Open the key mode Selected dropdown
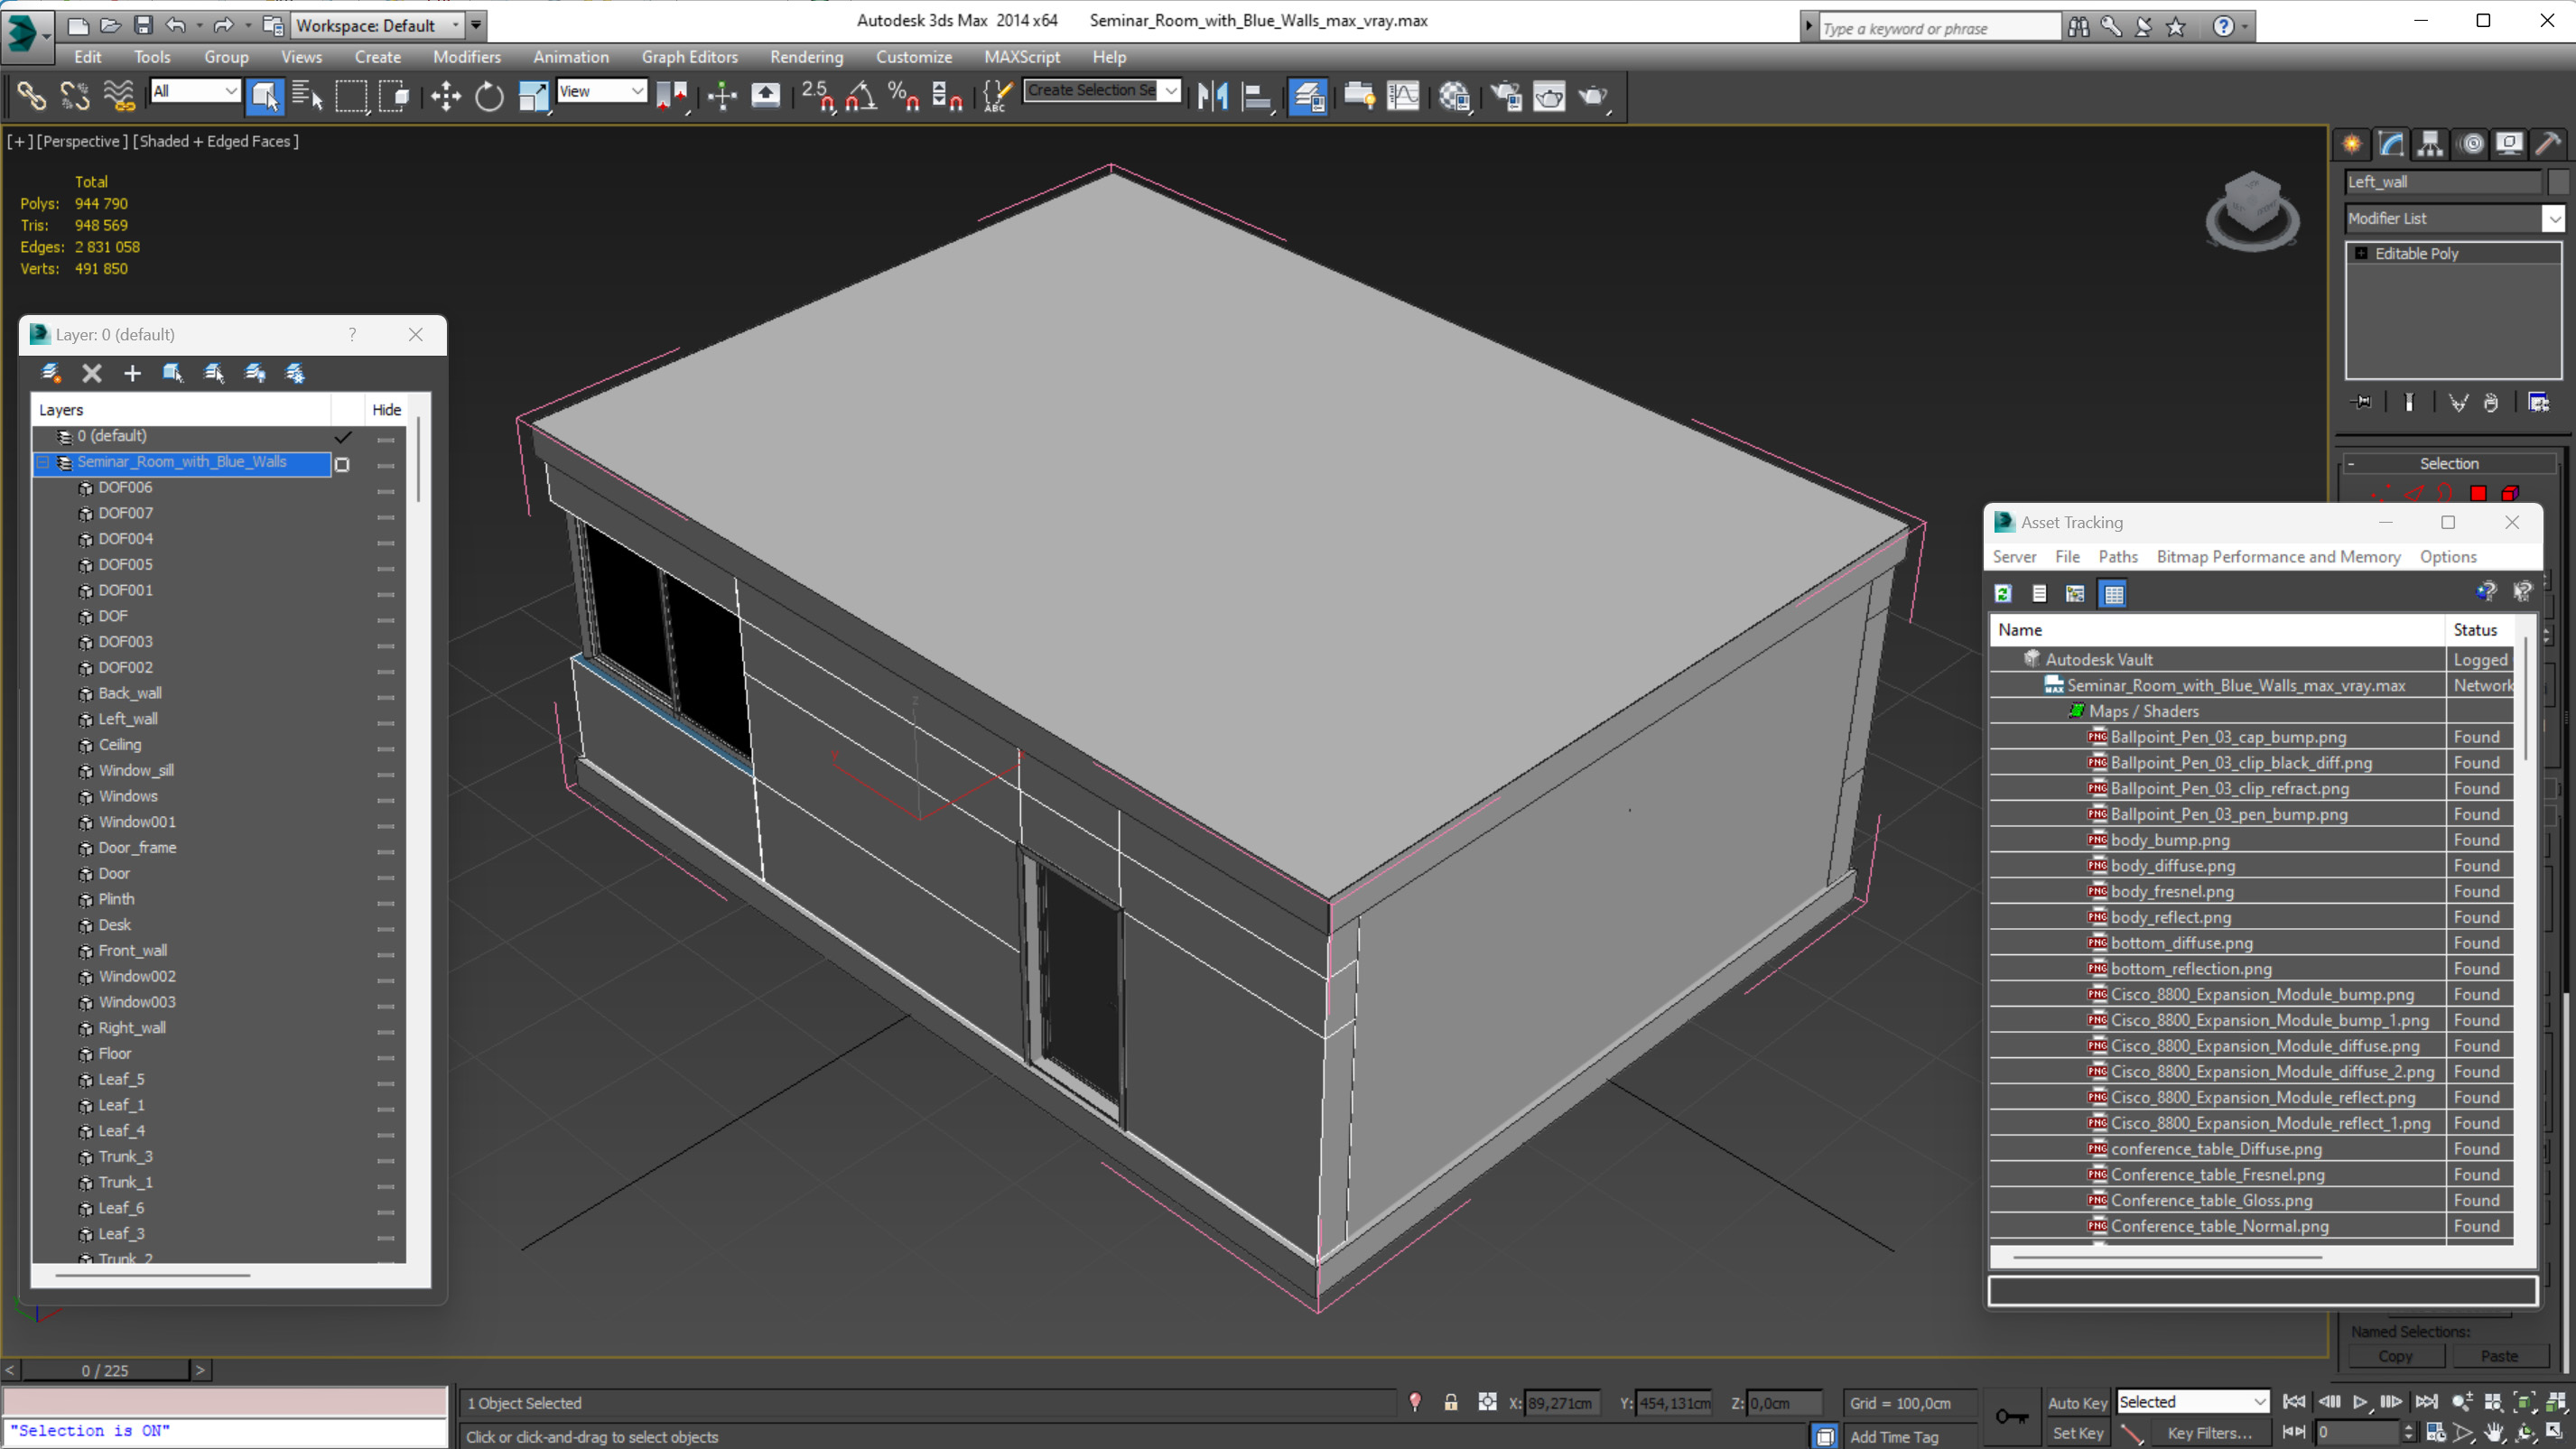 [2192, 1401]
